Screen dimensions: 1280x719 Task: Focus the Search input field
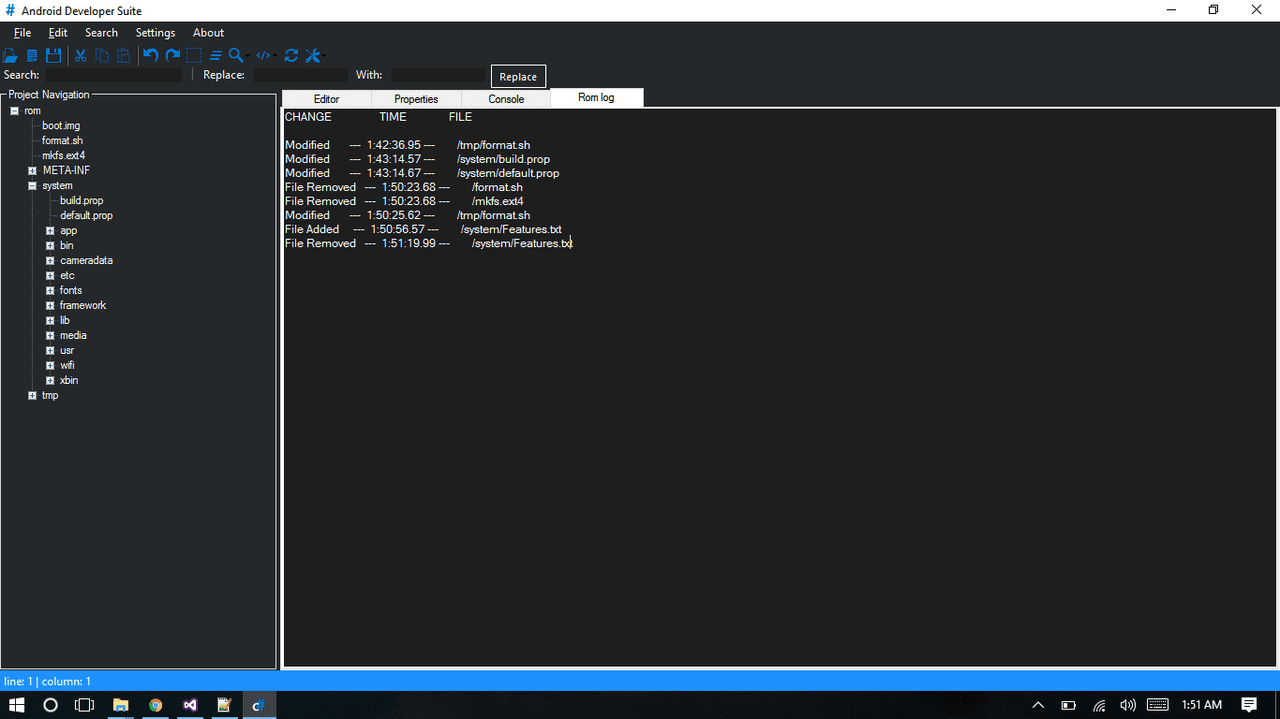(114, 75)
